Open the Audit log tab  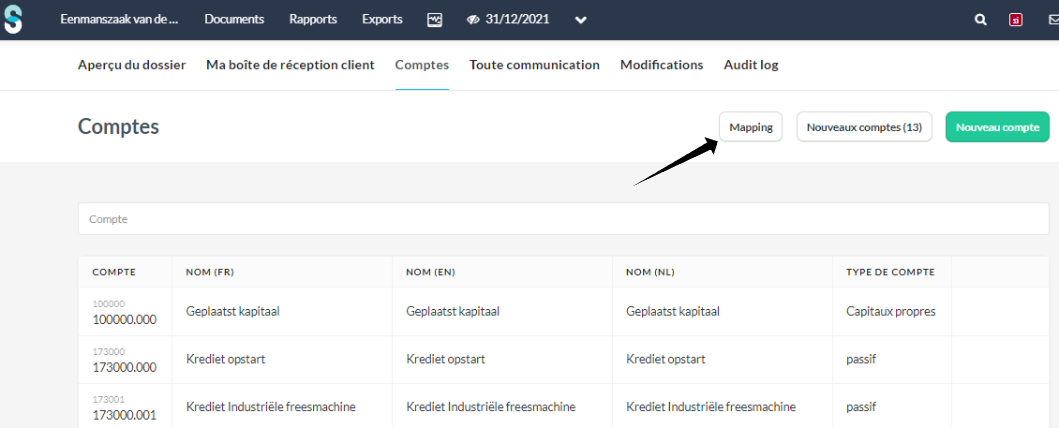click(x=750, y=65)
